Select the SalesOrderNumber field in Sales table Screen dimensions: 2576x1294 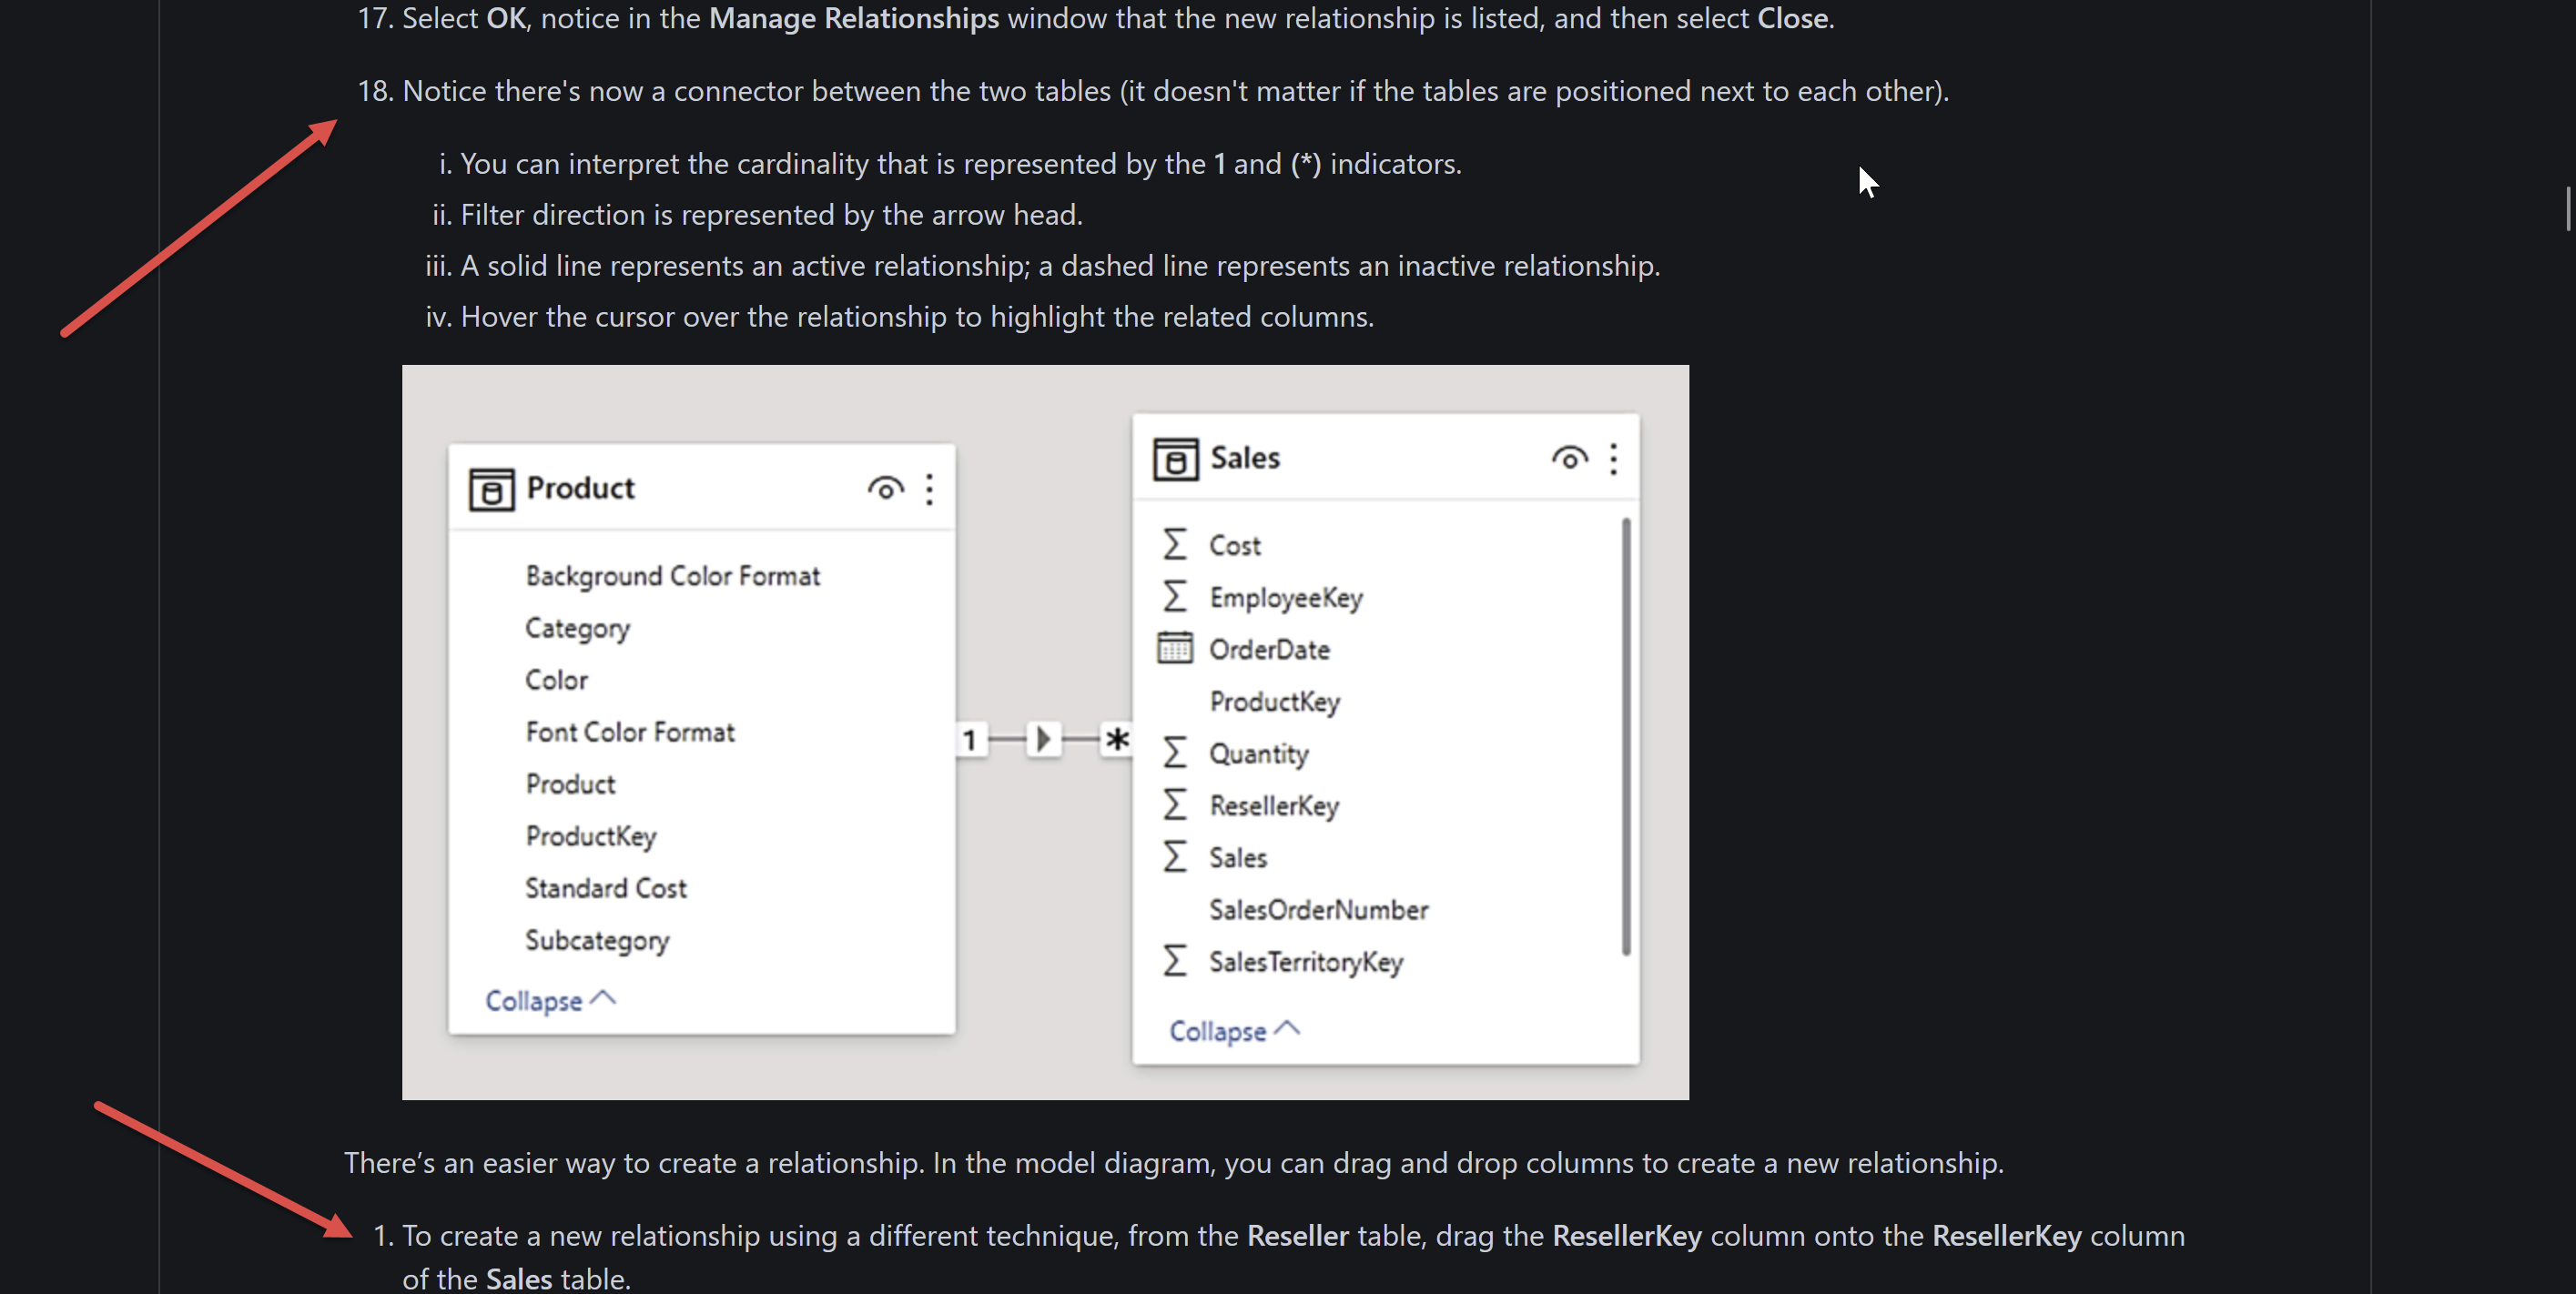[1318, 909]
